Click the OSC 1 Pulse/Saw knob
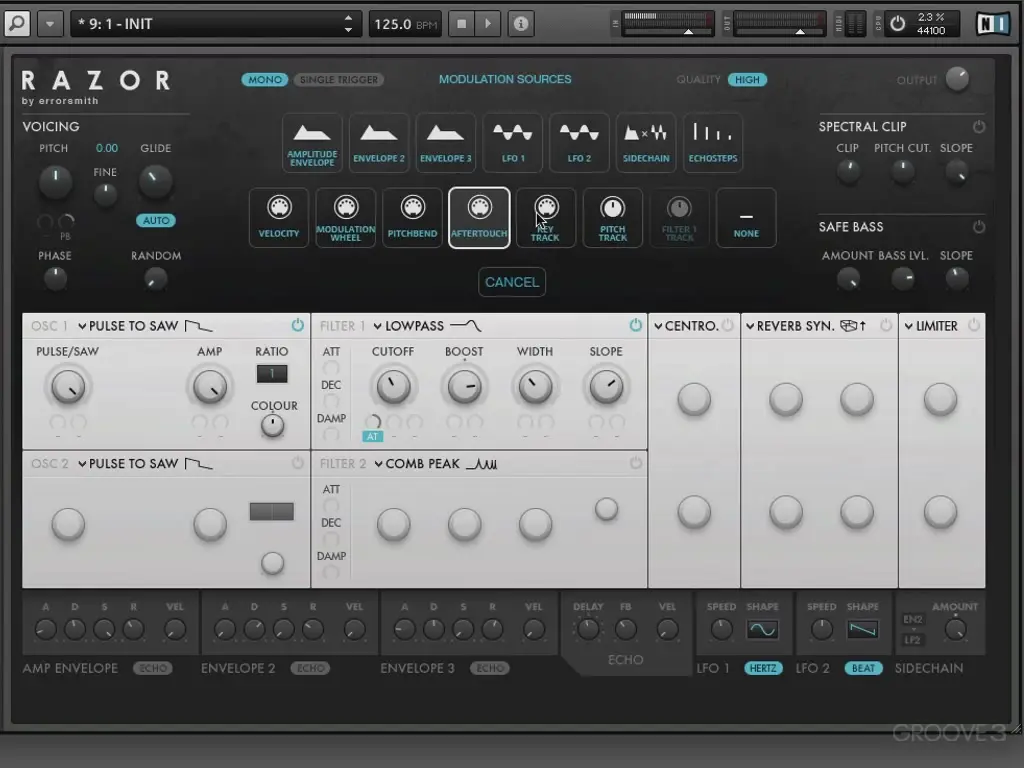1024x768 pixels. 68,387
